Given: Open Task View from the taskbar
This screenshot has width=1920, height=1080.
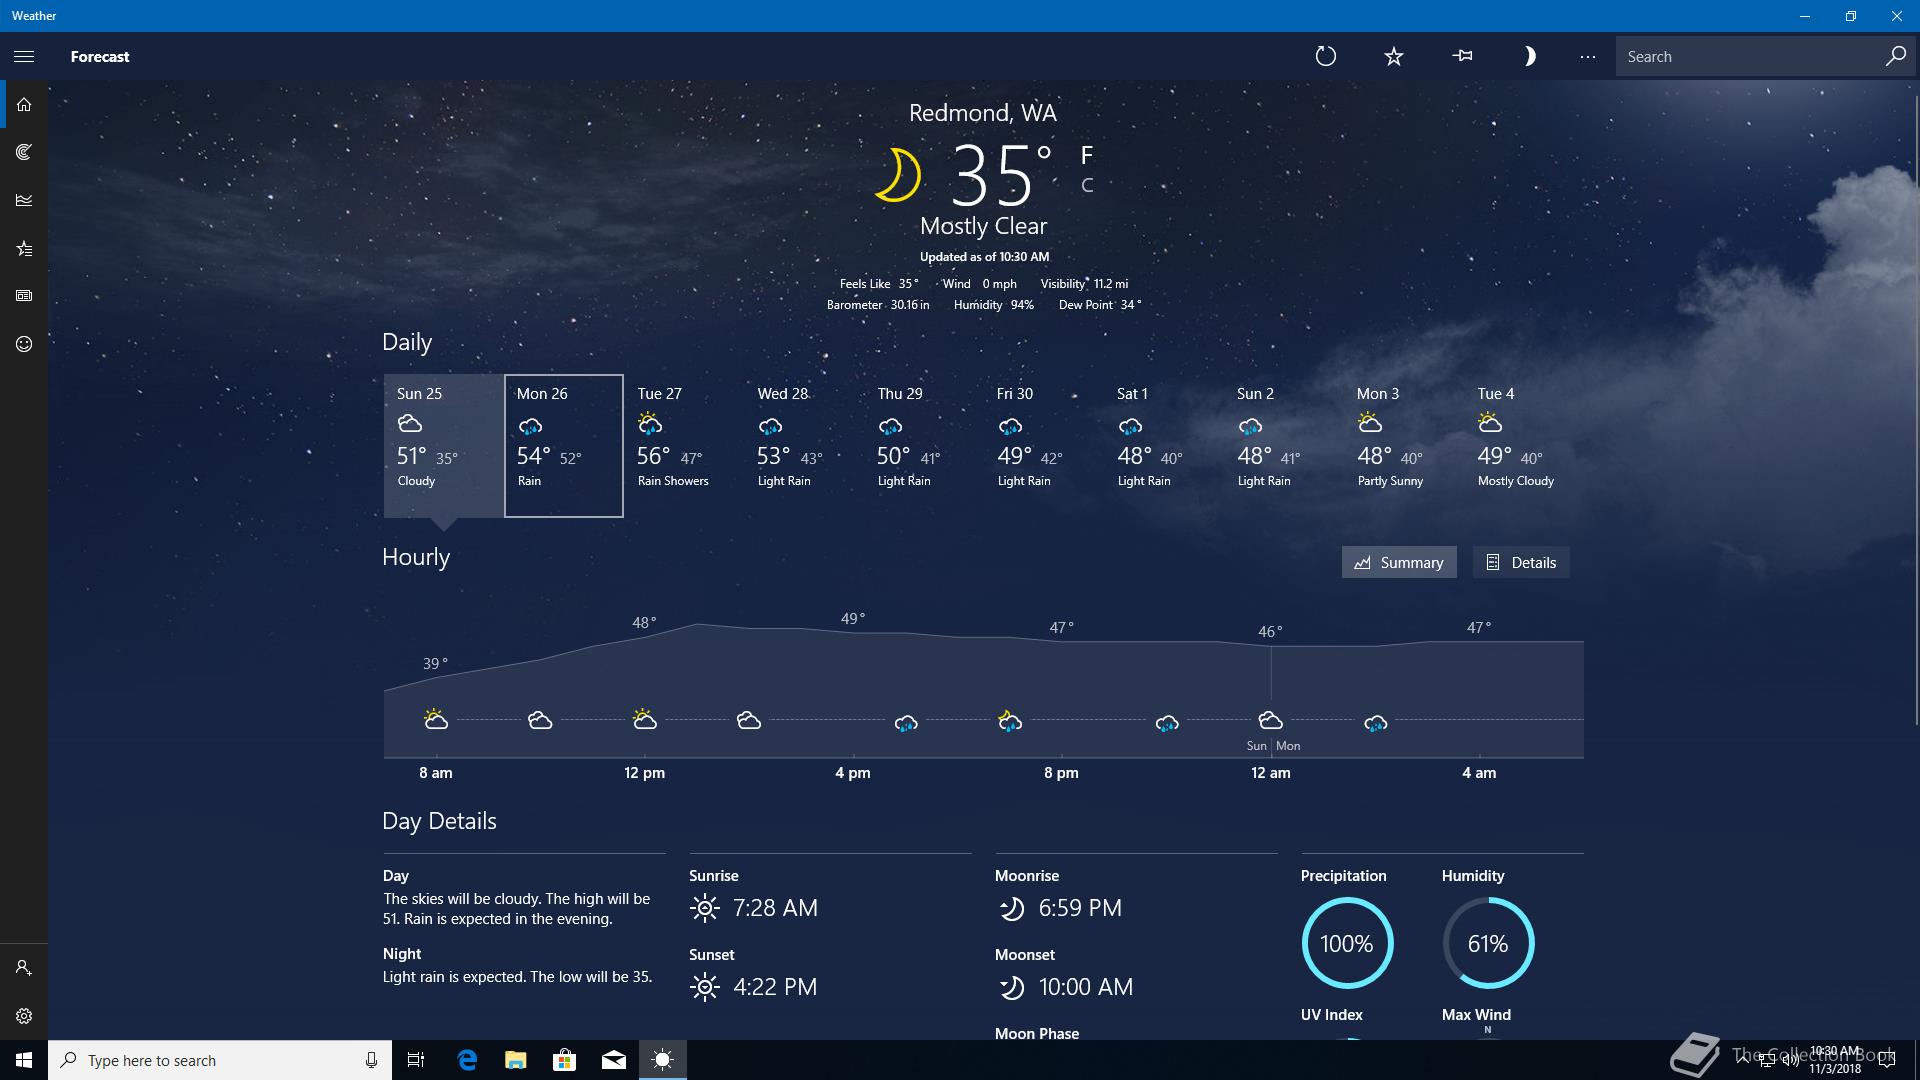Looking at the screenshot, I should click(x=416, y=1060).
